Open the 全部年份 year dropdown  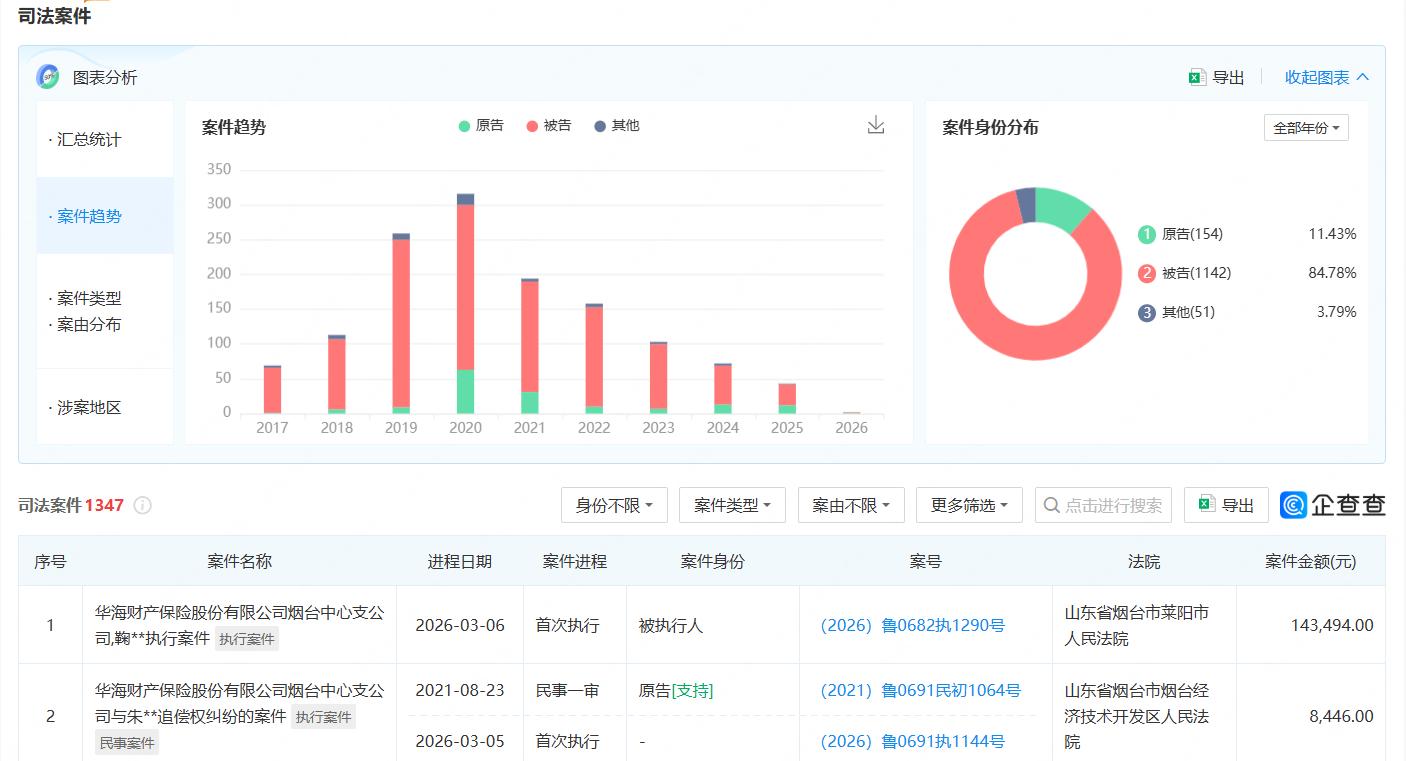[x=1306, y=128]
